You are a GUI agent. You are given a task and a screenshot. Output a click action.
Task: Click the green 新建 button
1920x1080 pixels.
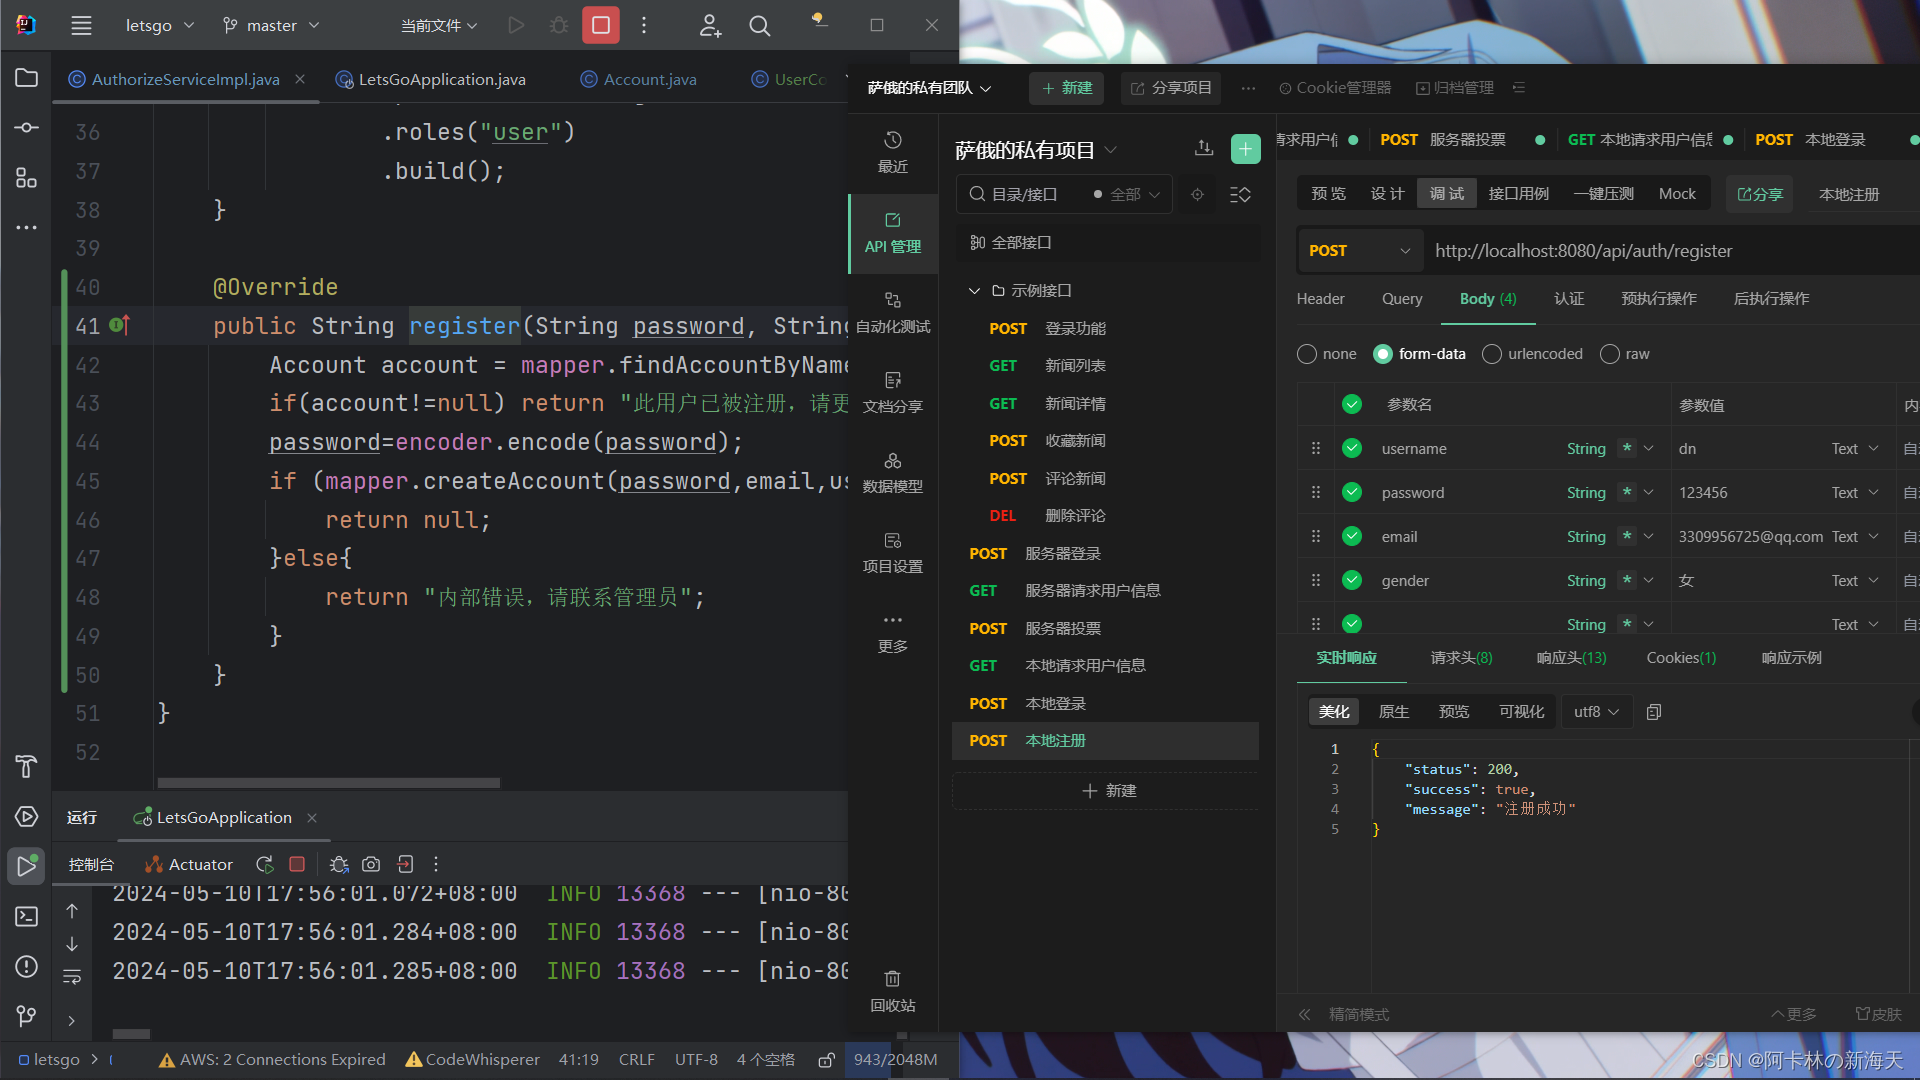tap(1067, 88)
